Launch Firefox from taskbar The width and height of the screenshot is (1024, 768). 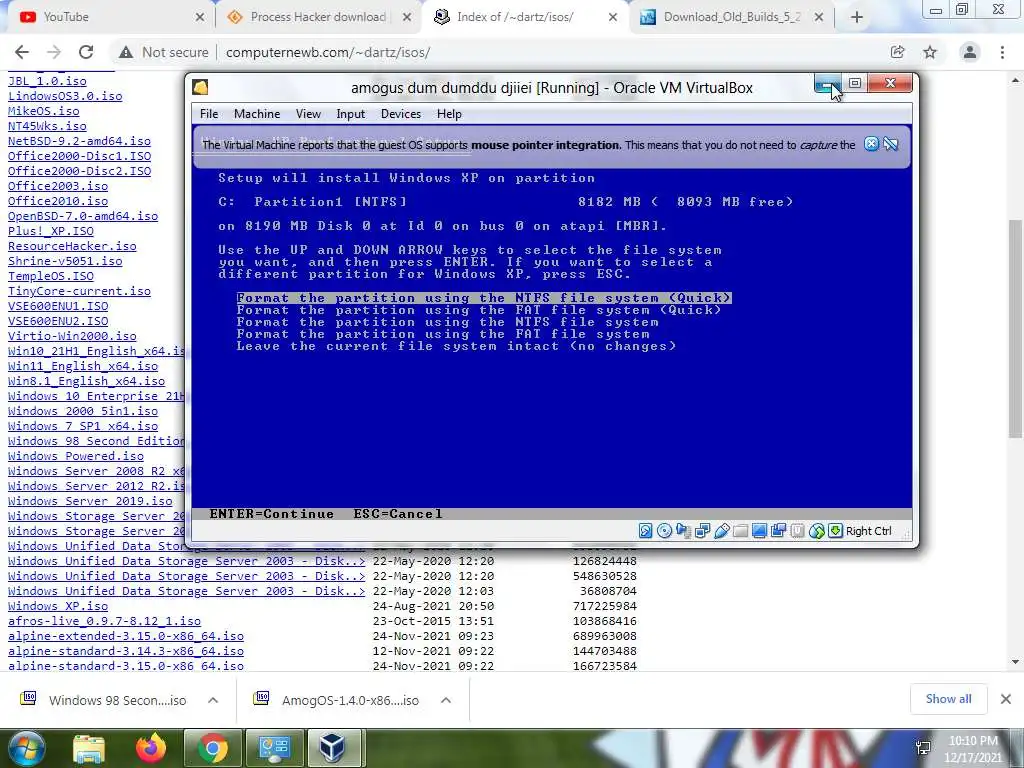point(151,748)
